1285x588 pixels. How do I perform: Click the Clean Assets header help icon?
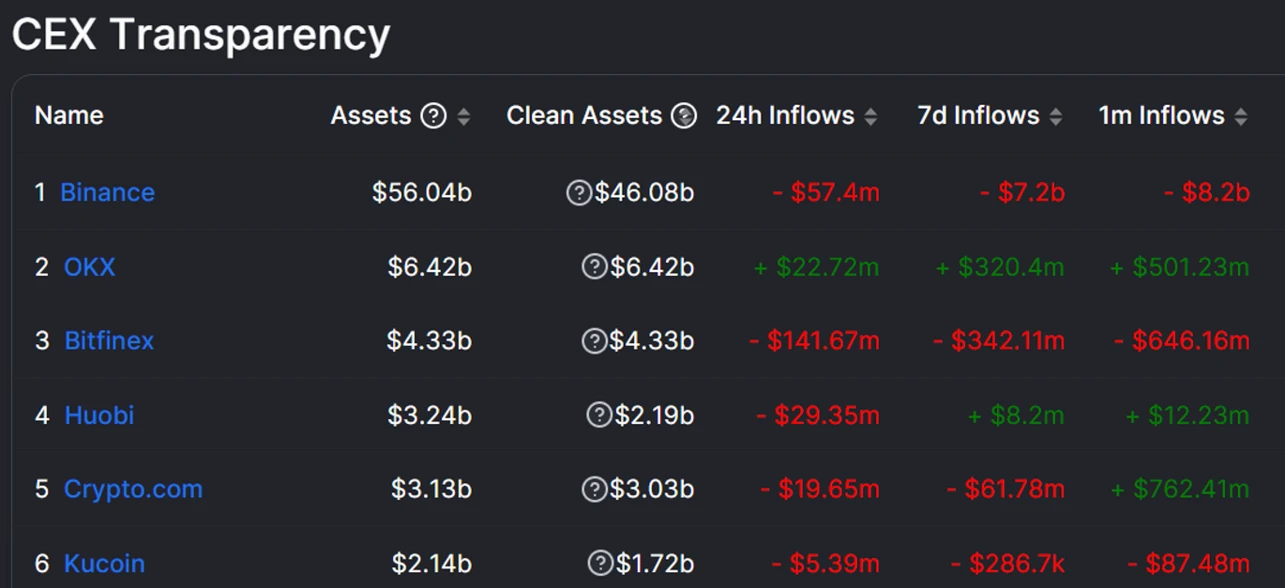click(x=684, y=116)
